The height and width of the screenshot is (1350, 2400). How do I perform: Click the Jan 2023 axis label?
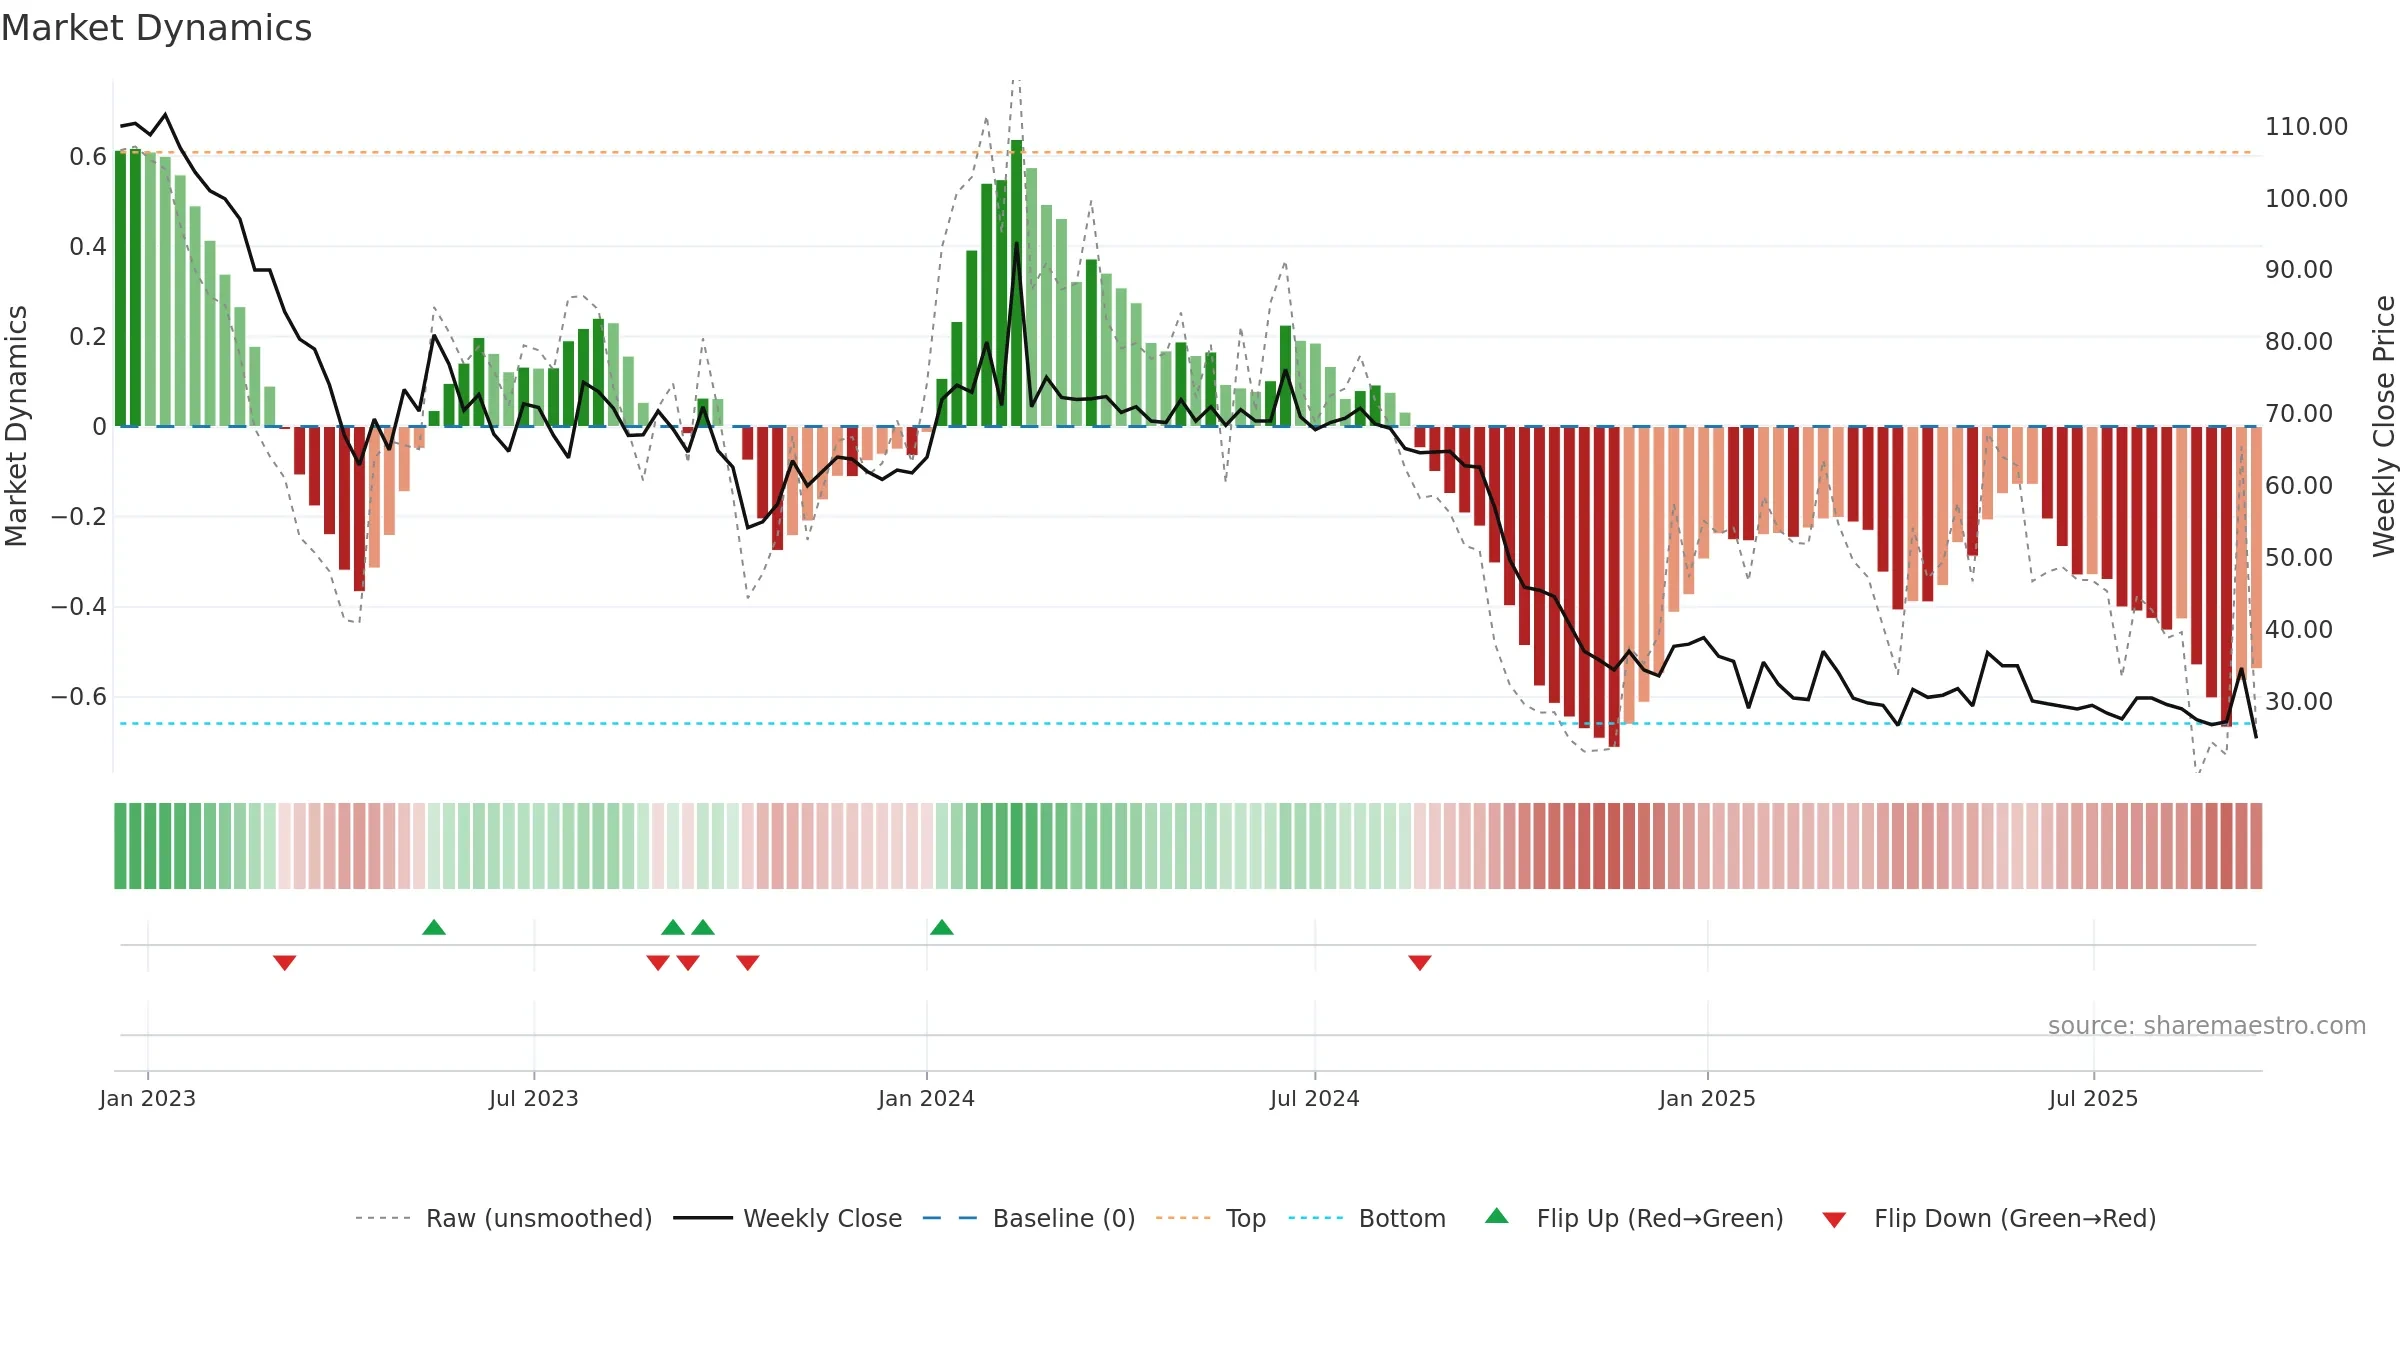click(148, 1098)
